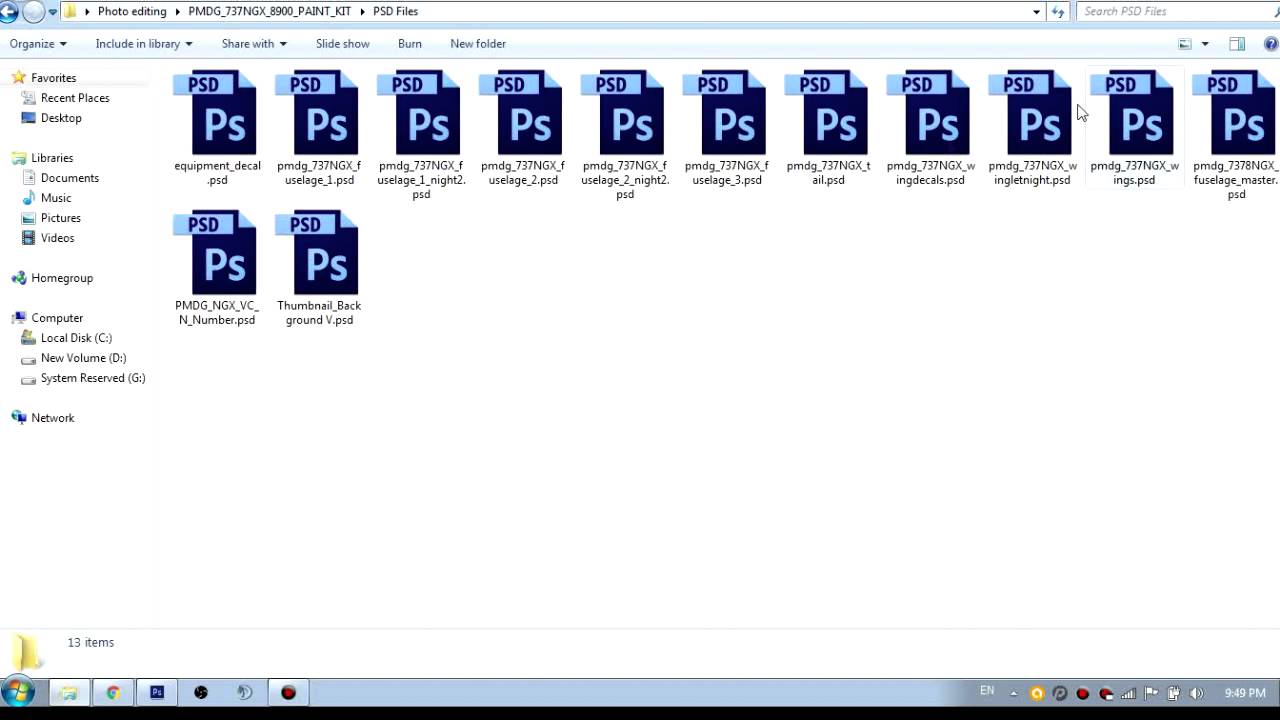Open the Windows Start menu
The height and width of the screenshot is (720, 1280).
point(18,692)
